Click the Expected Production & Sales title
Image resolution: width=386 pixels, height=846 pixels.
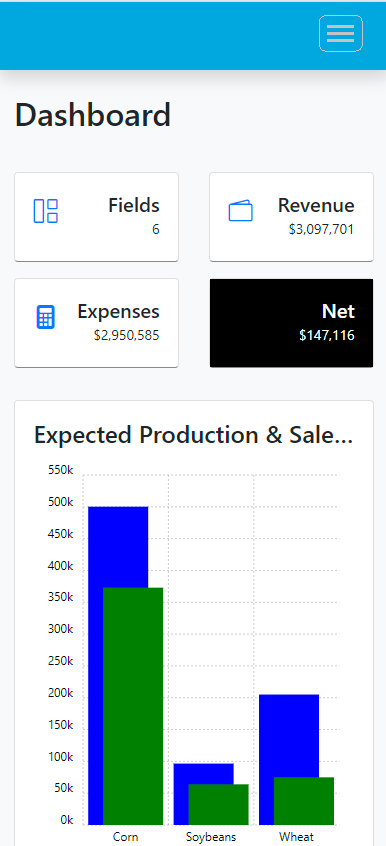tap(193, 435)
